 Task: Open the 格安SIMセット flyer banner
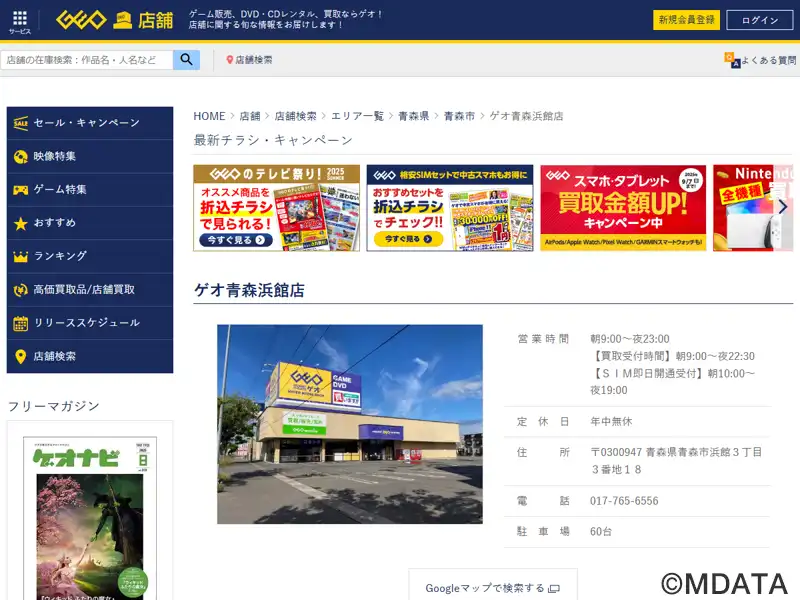point(450,208)
